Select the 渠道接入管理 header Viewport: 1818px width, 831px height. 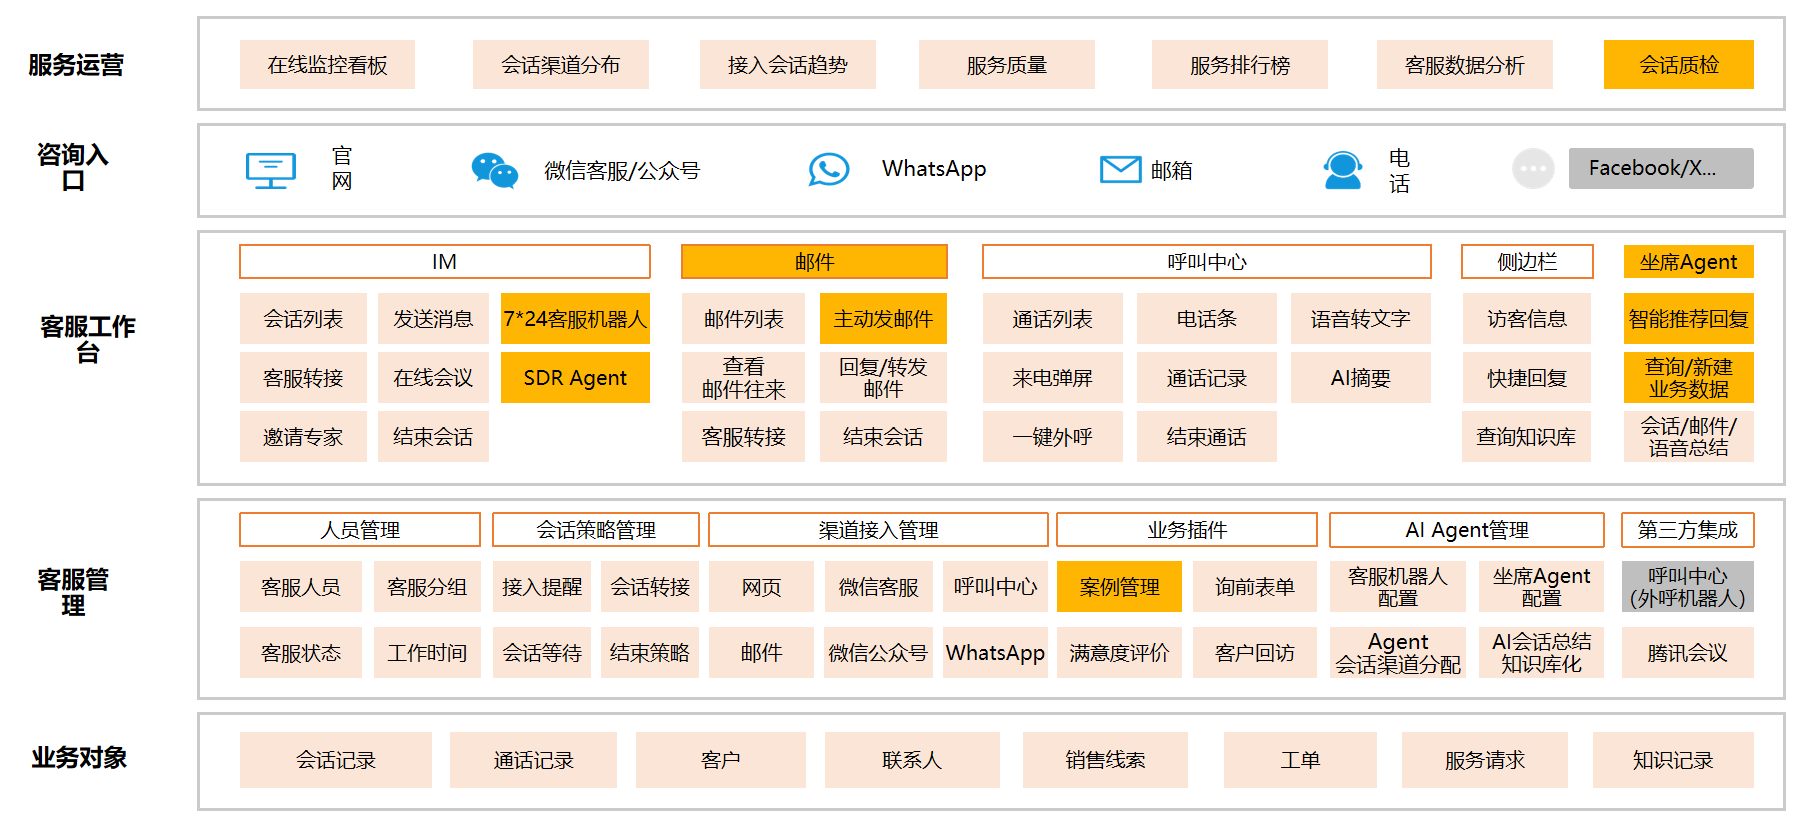(x=879, y=530)
